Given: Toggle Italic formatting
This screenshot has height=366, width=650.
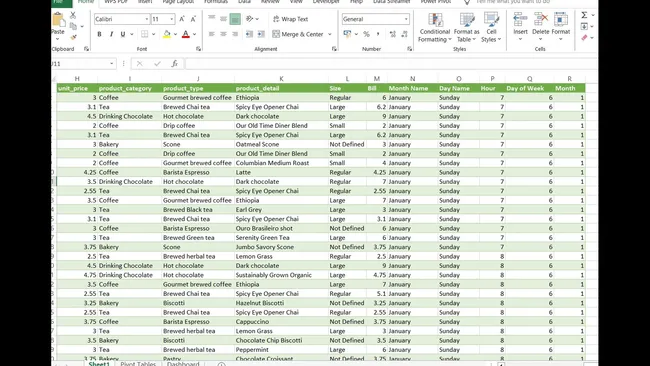Looking at the screenshot, I should point(111,34).
